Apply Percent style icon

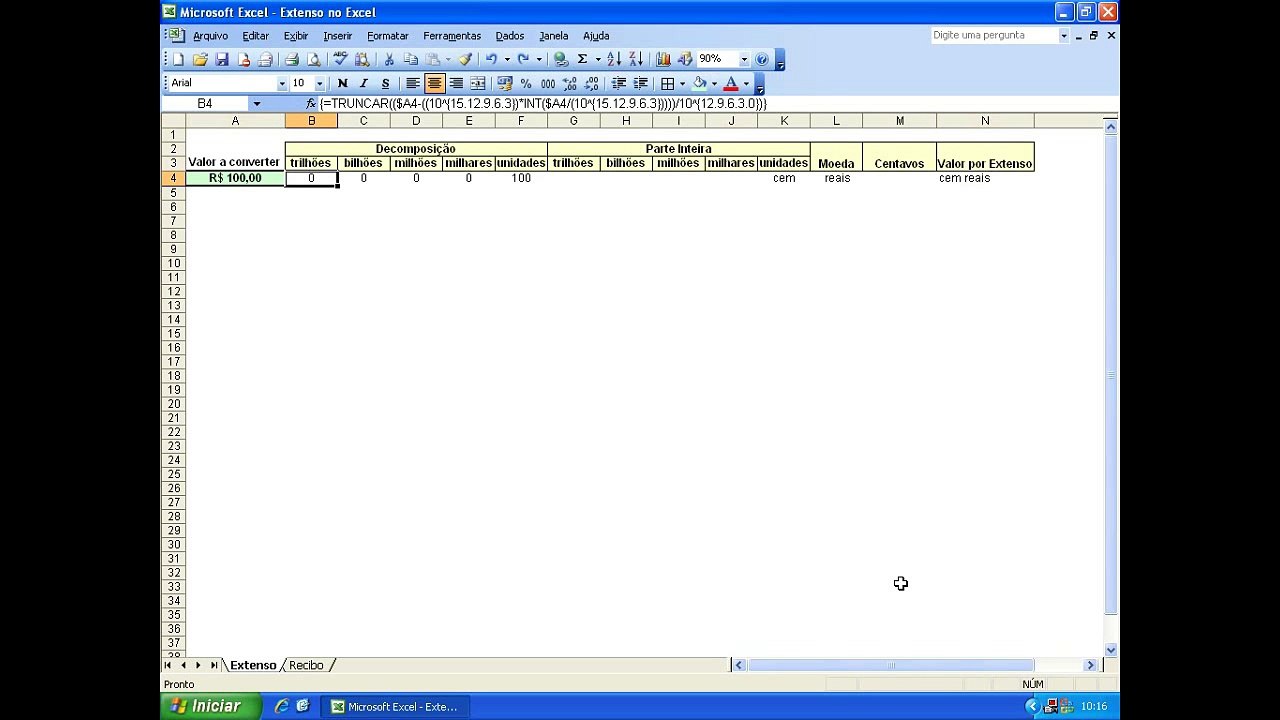(x=526, y=83)
